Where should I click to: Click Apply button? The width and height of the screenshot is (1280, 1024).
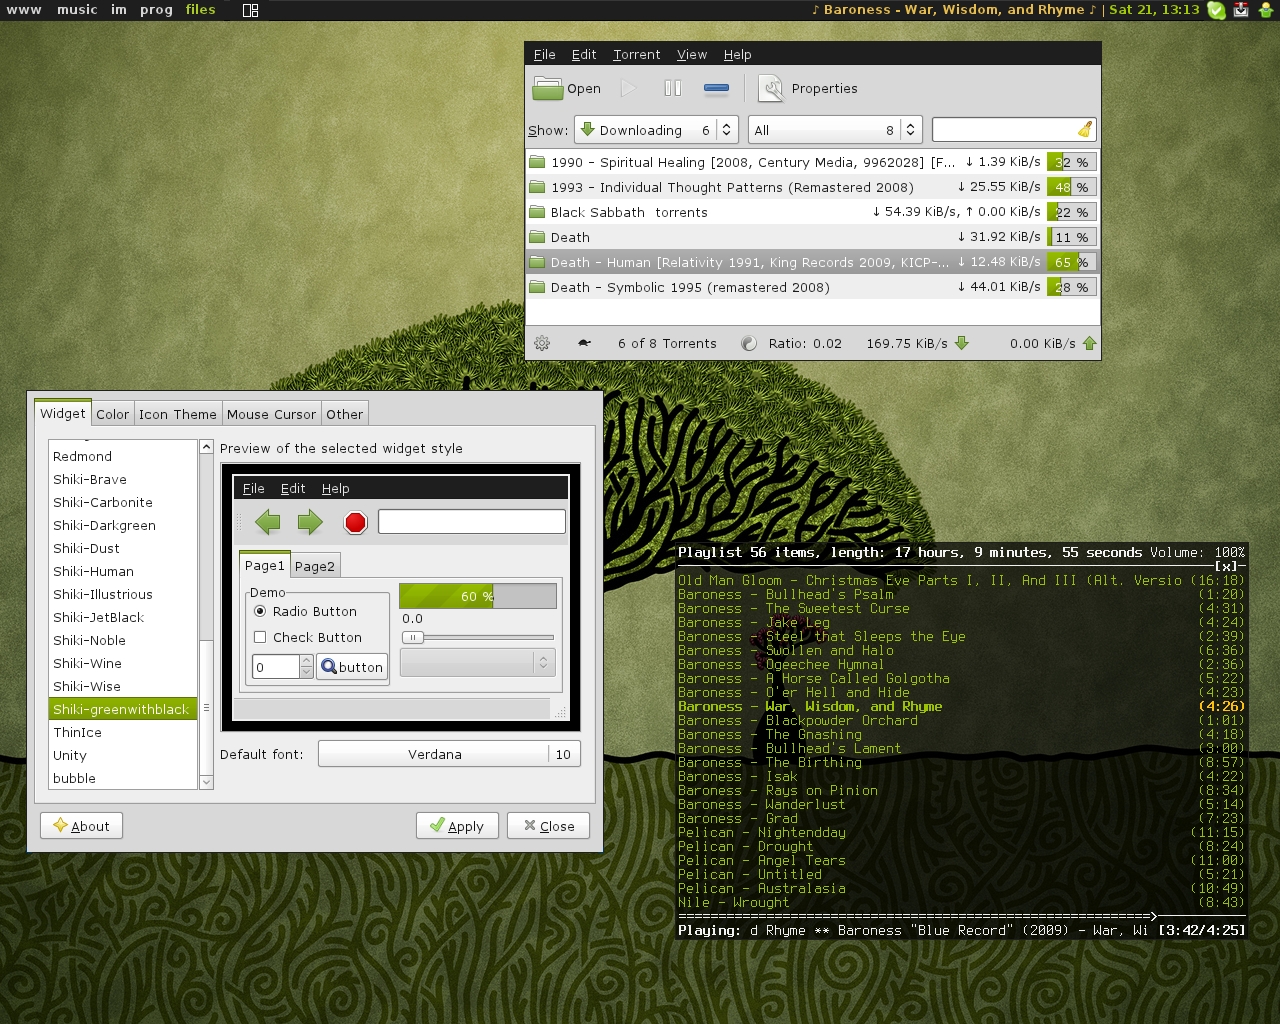pos(457,826)
